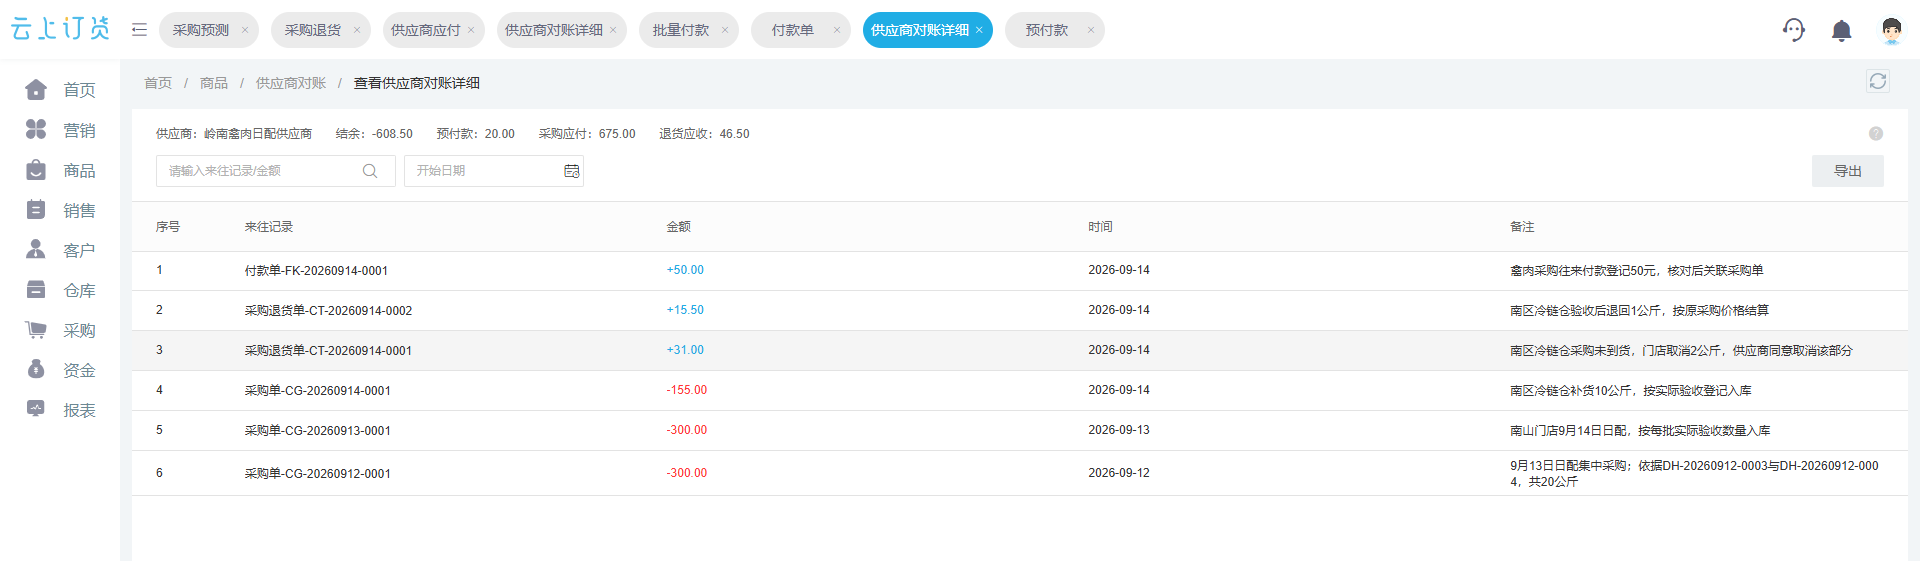
Task: Collapse the sidebar with the hamburger icon
Action: tap(139, 30)
